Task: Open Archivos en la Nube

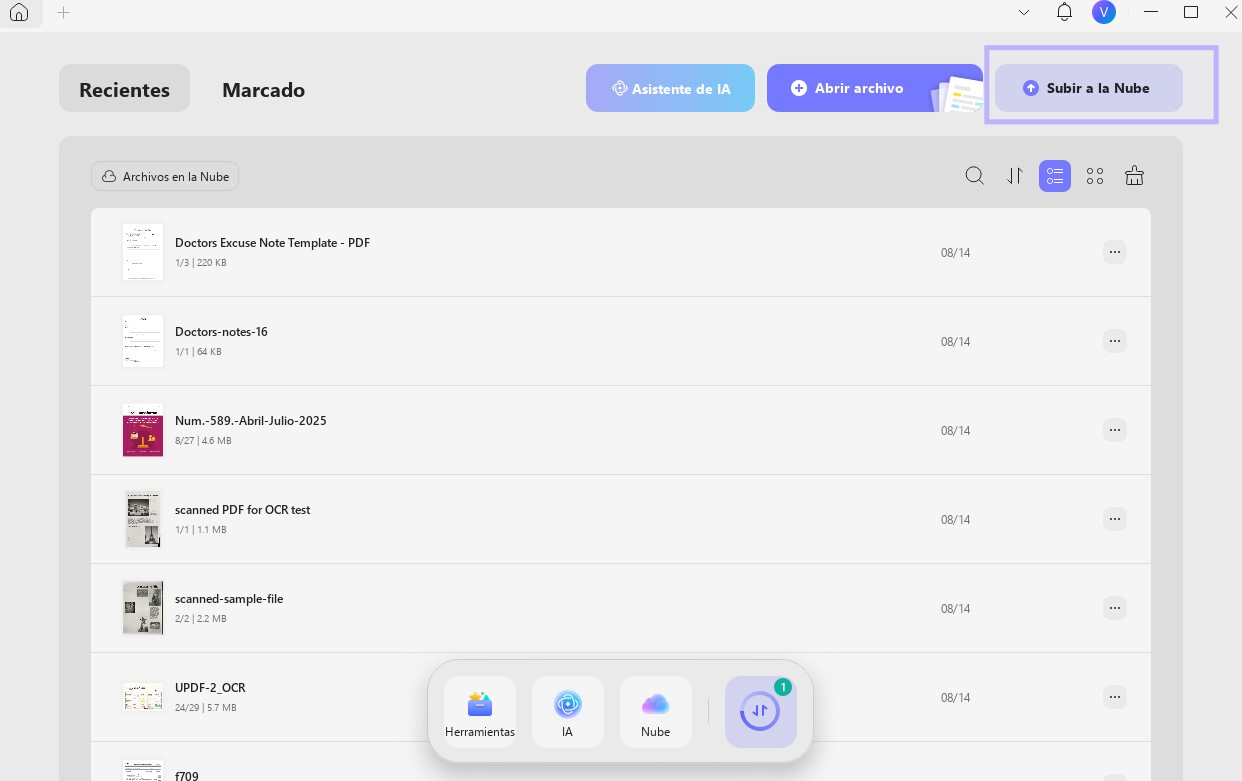Action: point(165,176)
